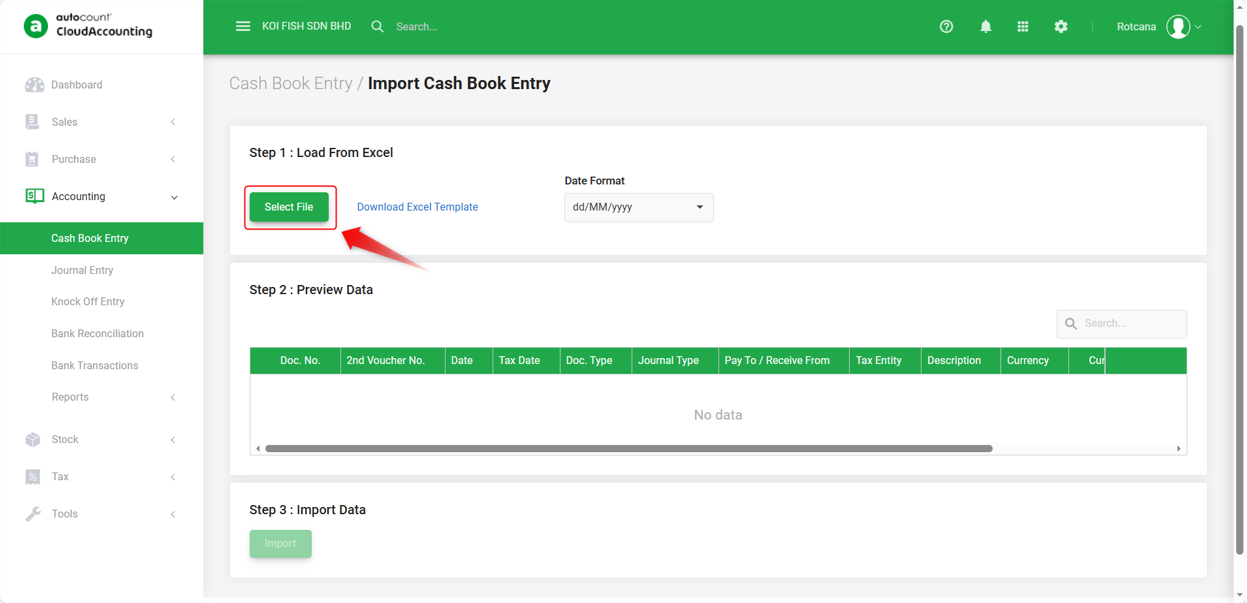The width and height of the screenshot is (1247, 603).
Task: Click the Select File button
Action: (x=289, y=207)
